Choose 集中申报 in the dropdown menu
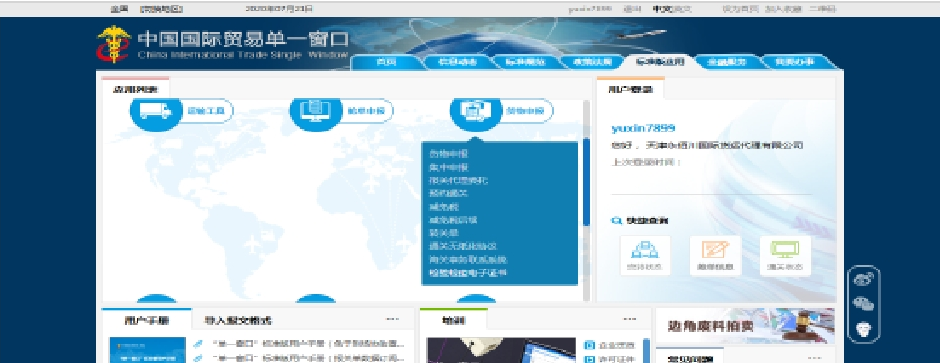940x363 pixels. [448, 167]
